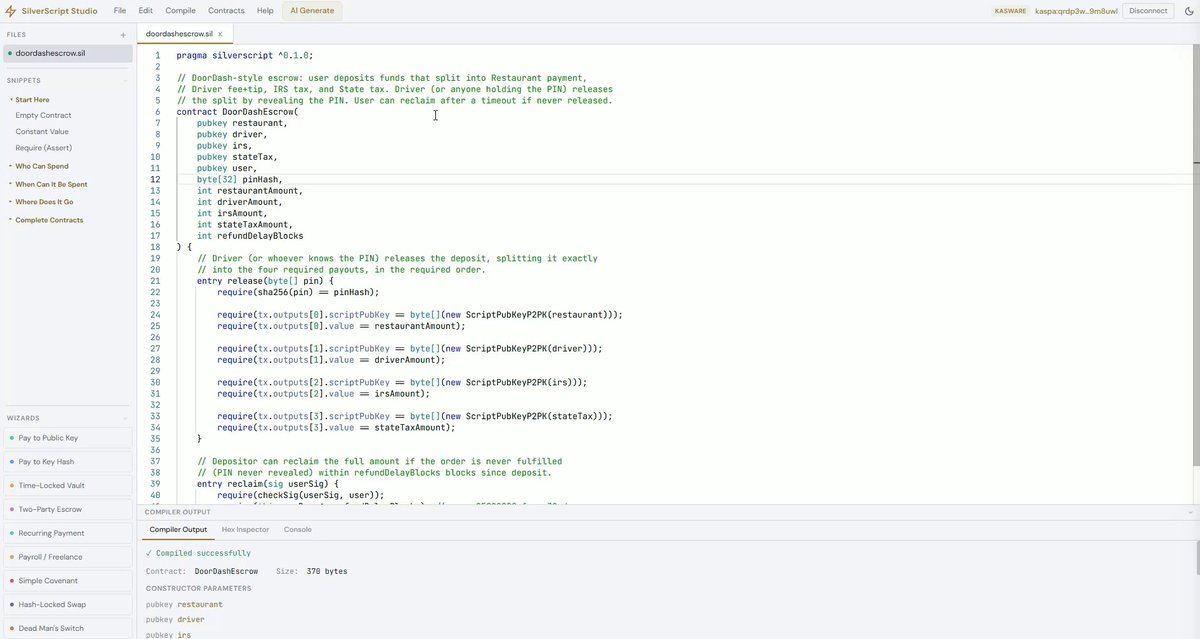This screenshot has height=639, width=1200.
Task: Toggle dark mode with the moon icon
Action: (1188, 11)
